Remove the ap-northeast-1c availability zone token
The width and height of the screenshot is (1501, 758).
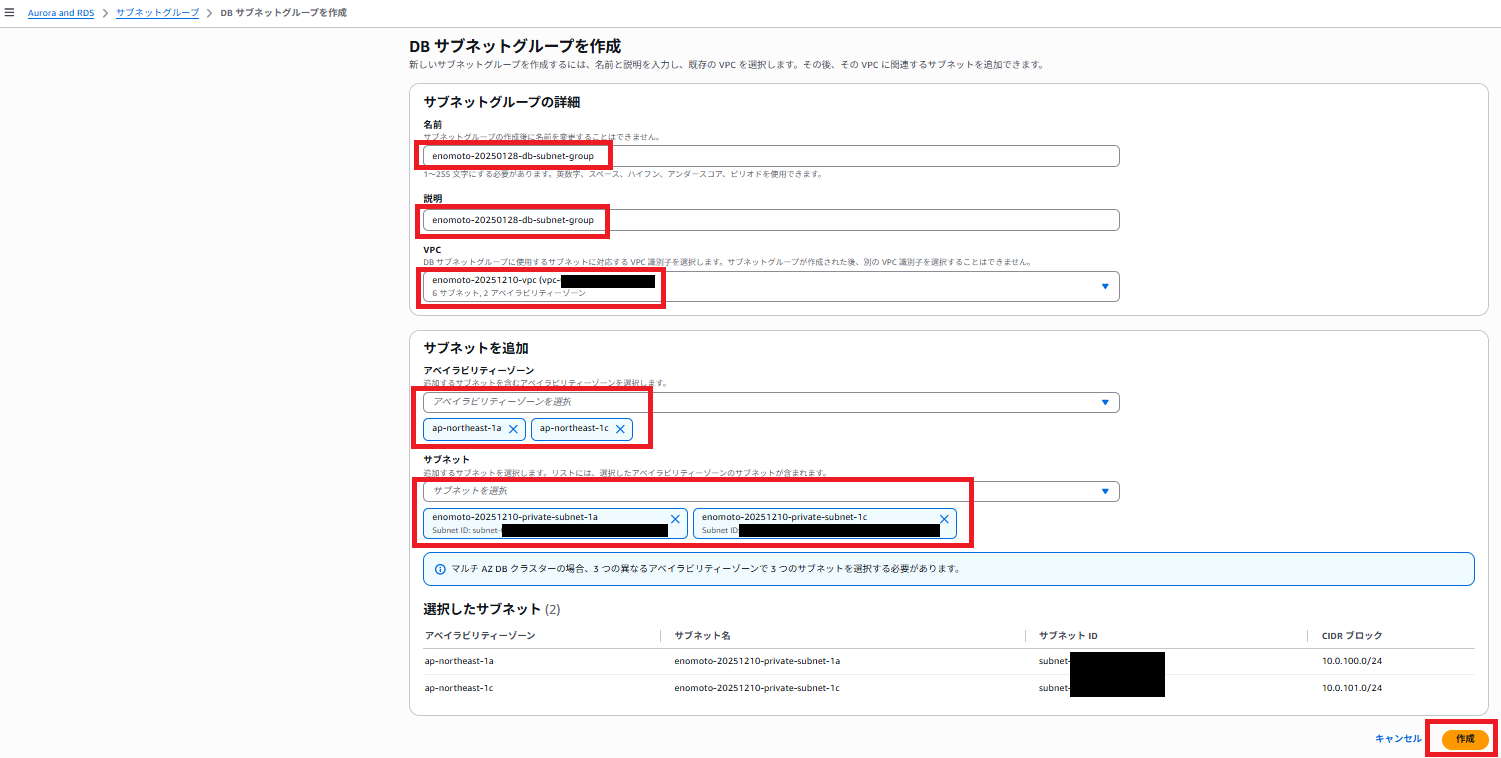(x=620, y=429)
